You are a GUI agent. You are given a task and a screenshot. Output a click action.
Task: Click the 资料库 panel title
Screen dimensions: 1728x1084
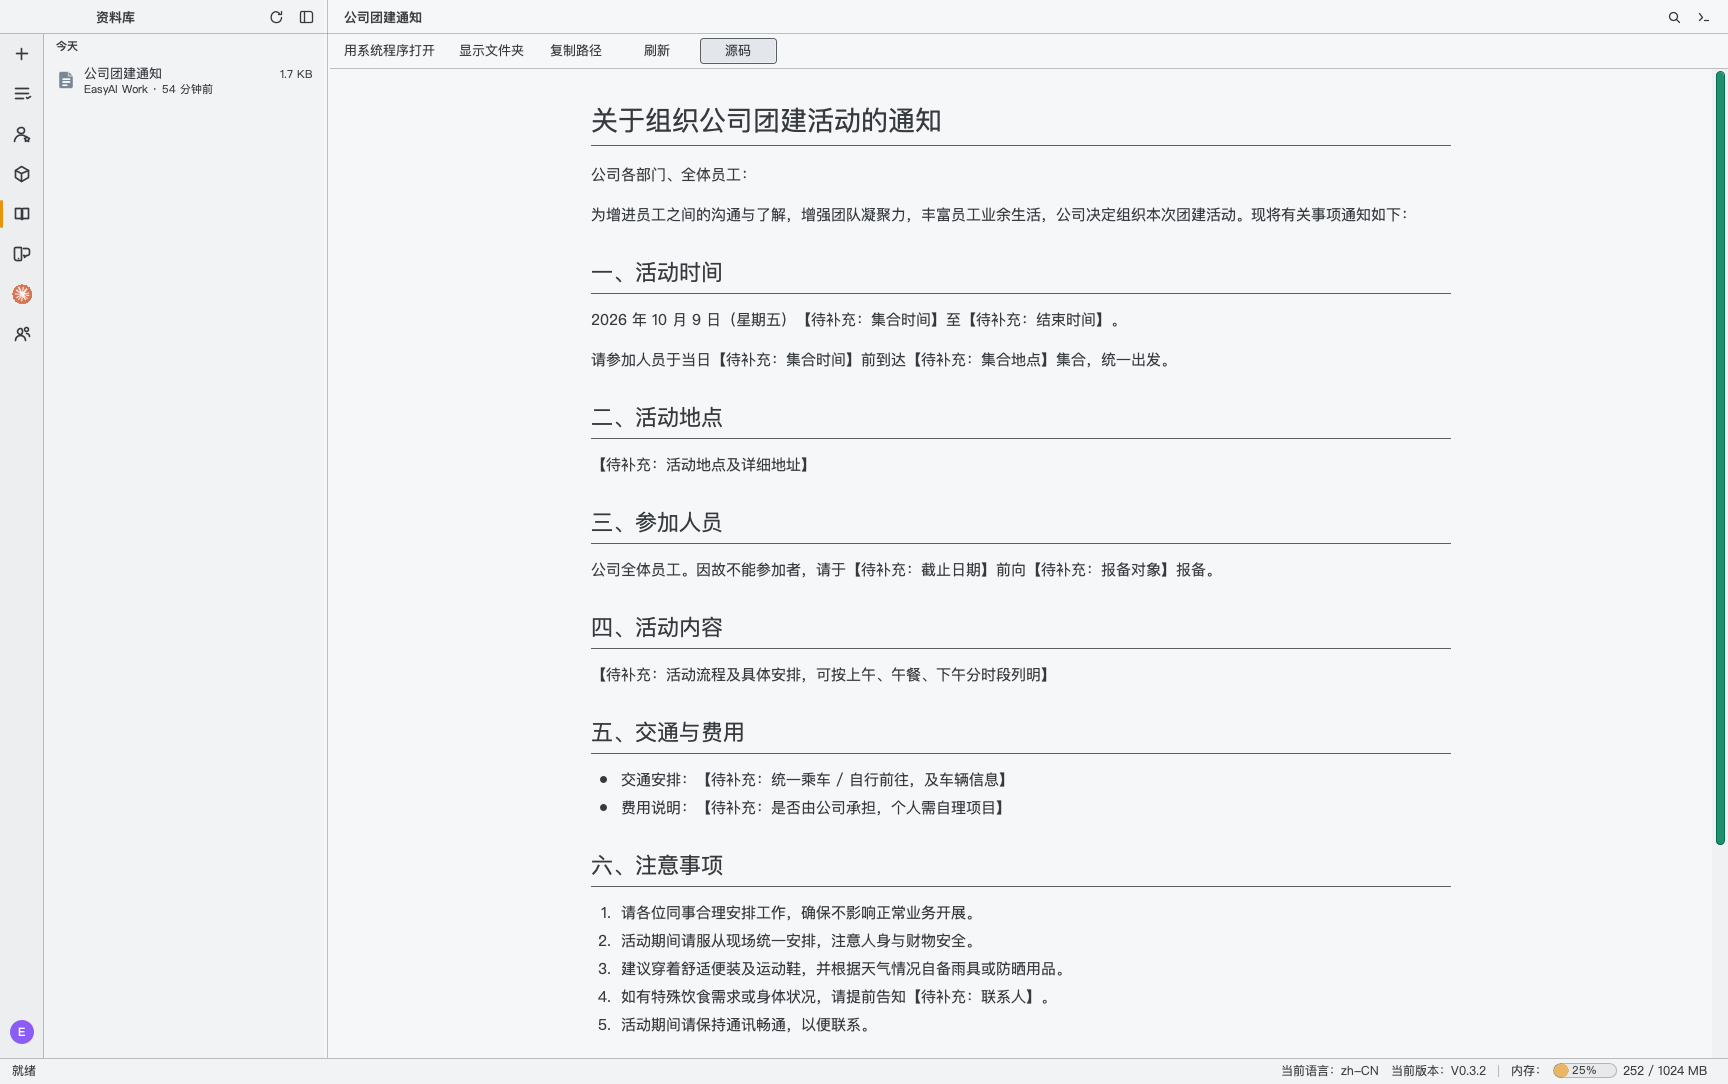point(115,17)
